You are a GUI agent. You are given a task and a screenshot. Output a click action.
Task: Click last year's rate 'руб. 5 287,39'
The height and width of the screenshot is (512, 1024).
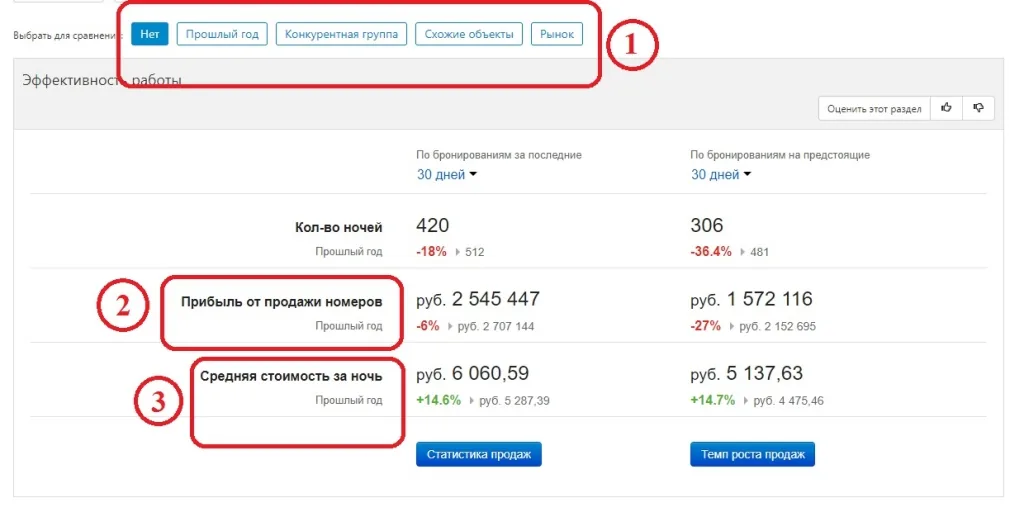tap(515, 400)
